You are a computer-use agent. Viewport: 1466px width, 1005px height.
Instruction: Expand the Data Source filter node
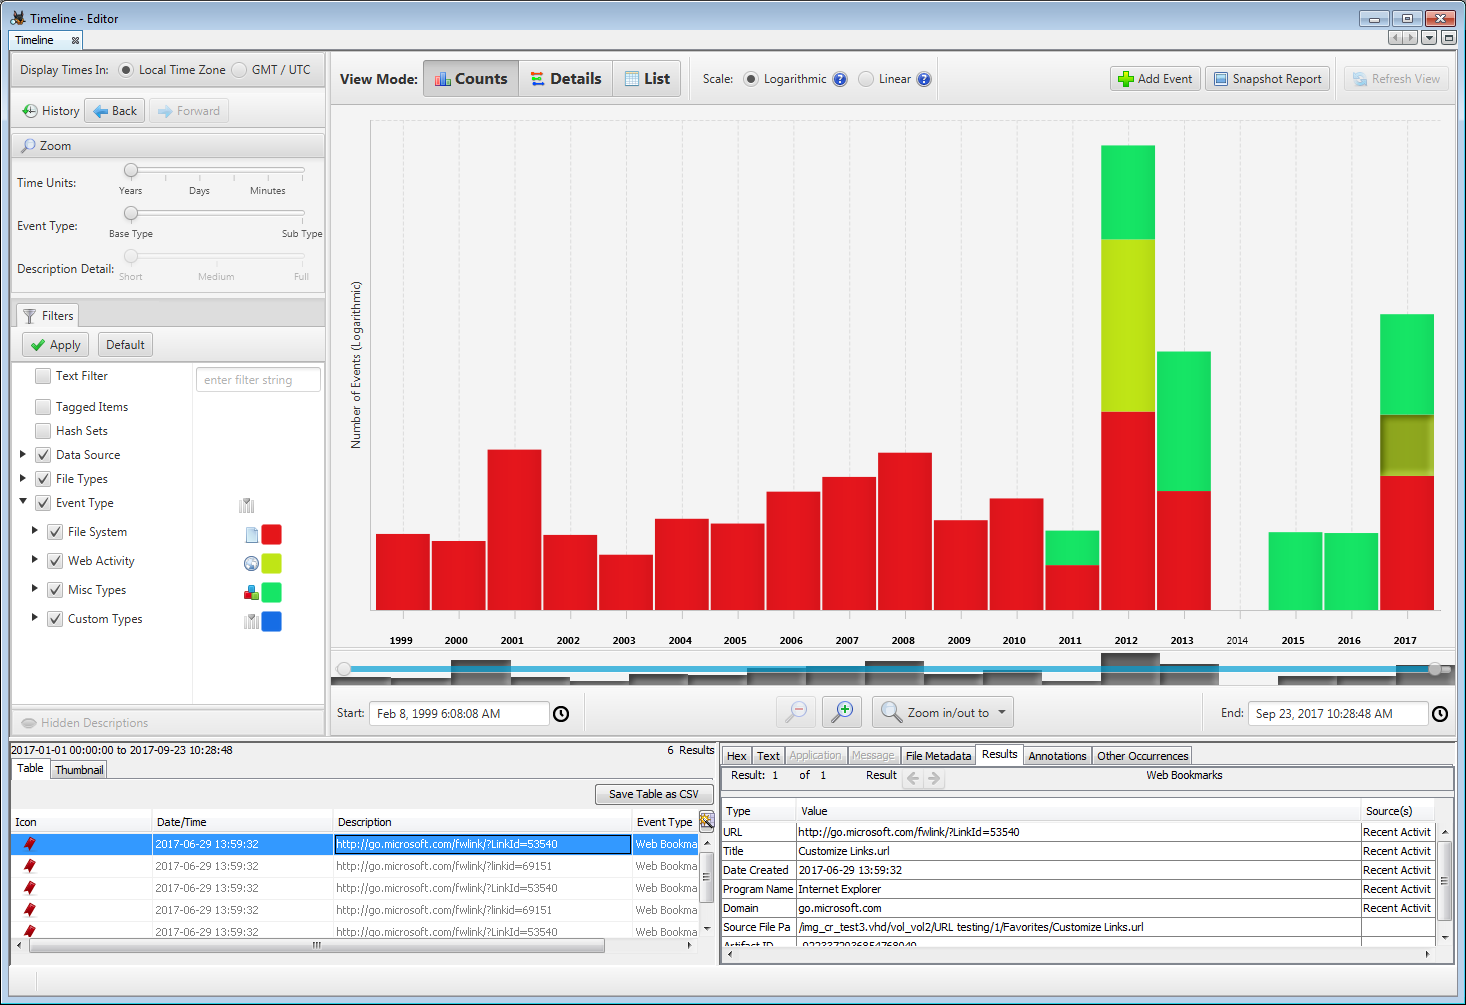pyautogui.click(x=23, y=454)
